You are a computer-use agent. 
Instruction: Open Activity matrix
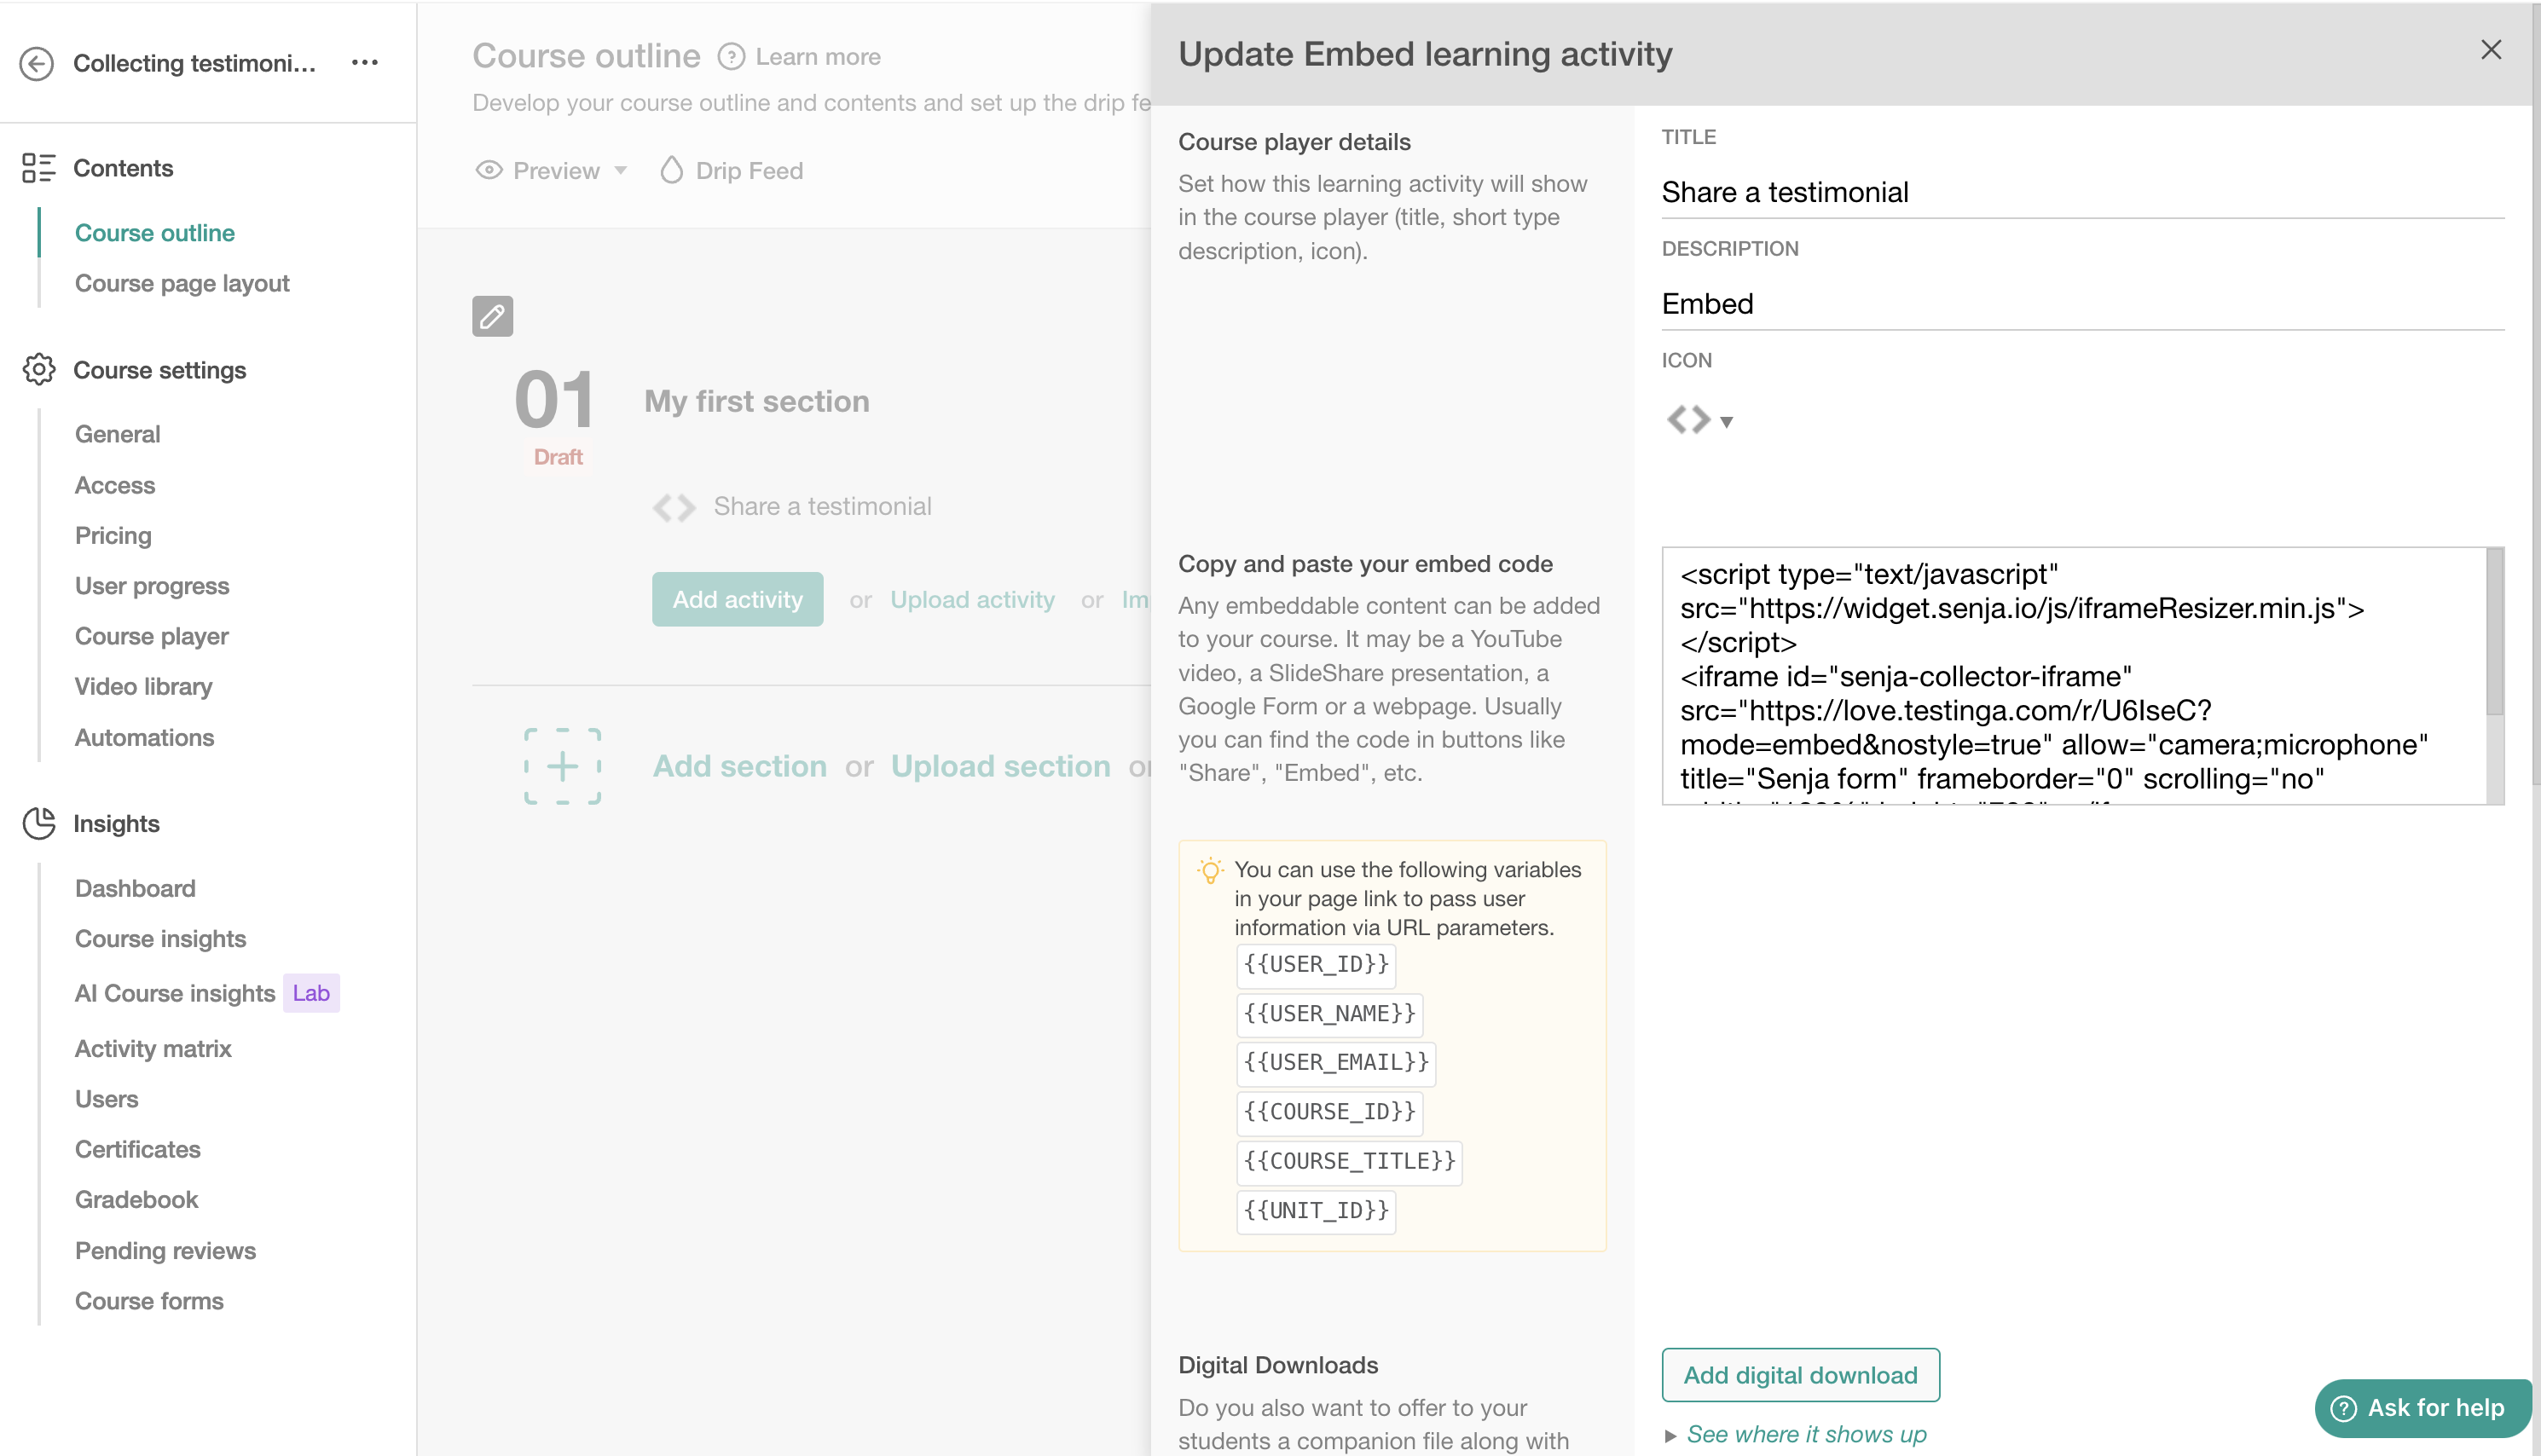point(153,1048)
